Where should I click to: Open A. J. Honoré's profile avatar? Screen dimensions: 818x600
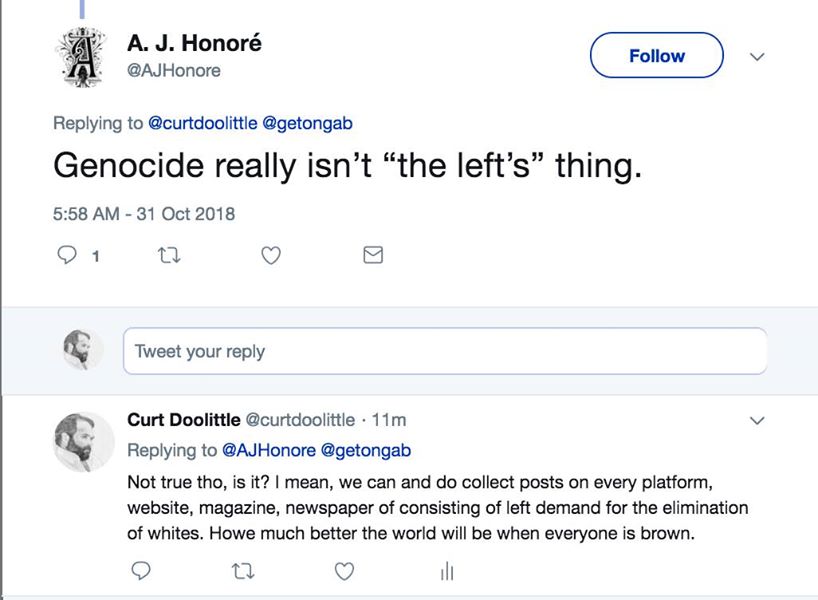point(78,55)
